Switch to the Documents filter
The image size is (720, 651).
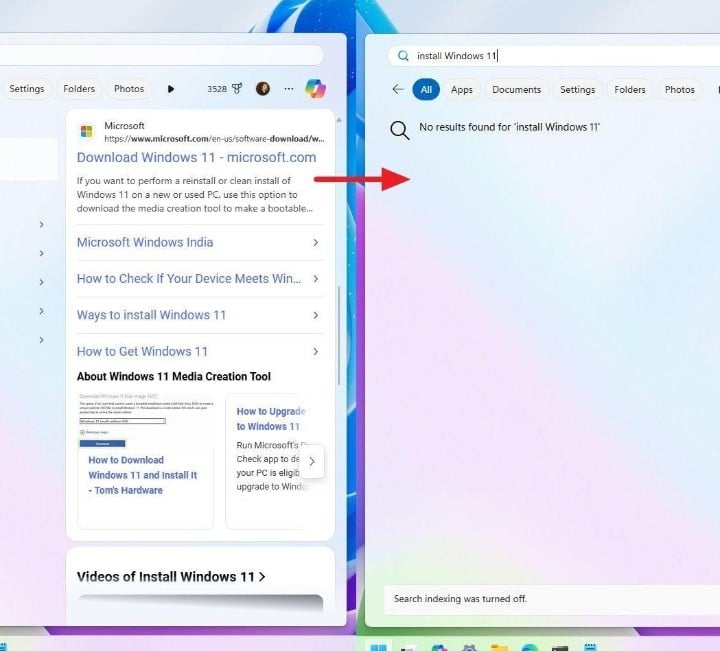coord(517,90)
